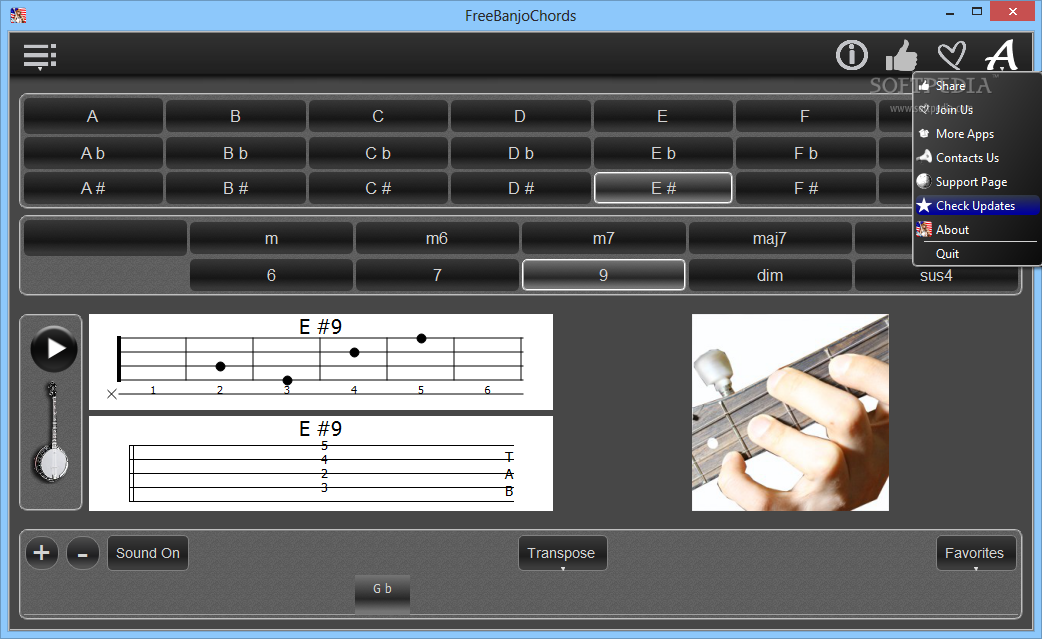Viewport: 1042px width, 639px height.
Task: Select the 6 chord type
Action: tap(271, 275)
